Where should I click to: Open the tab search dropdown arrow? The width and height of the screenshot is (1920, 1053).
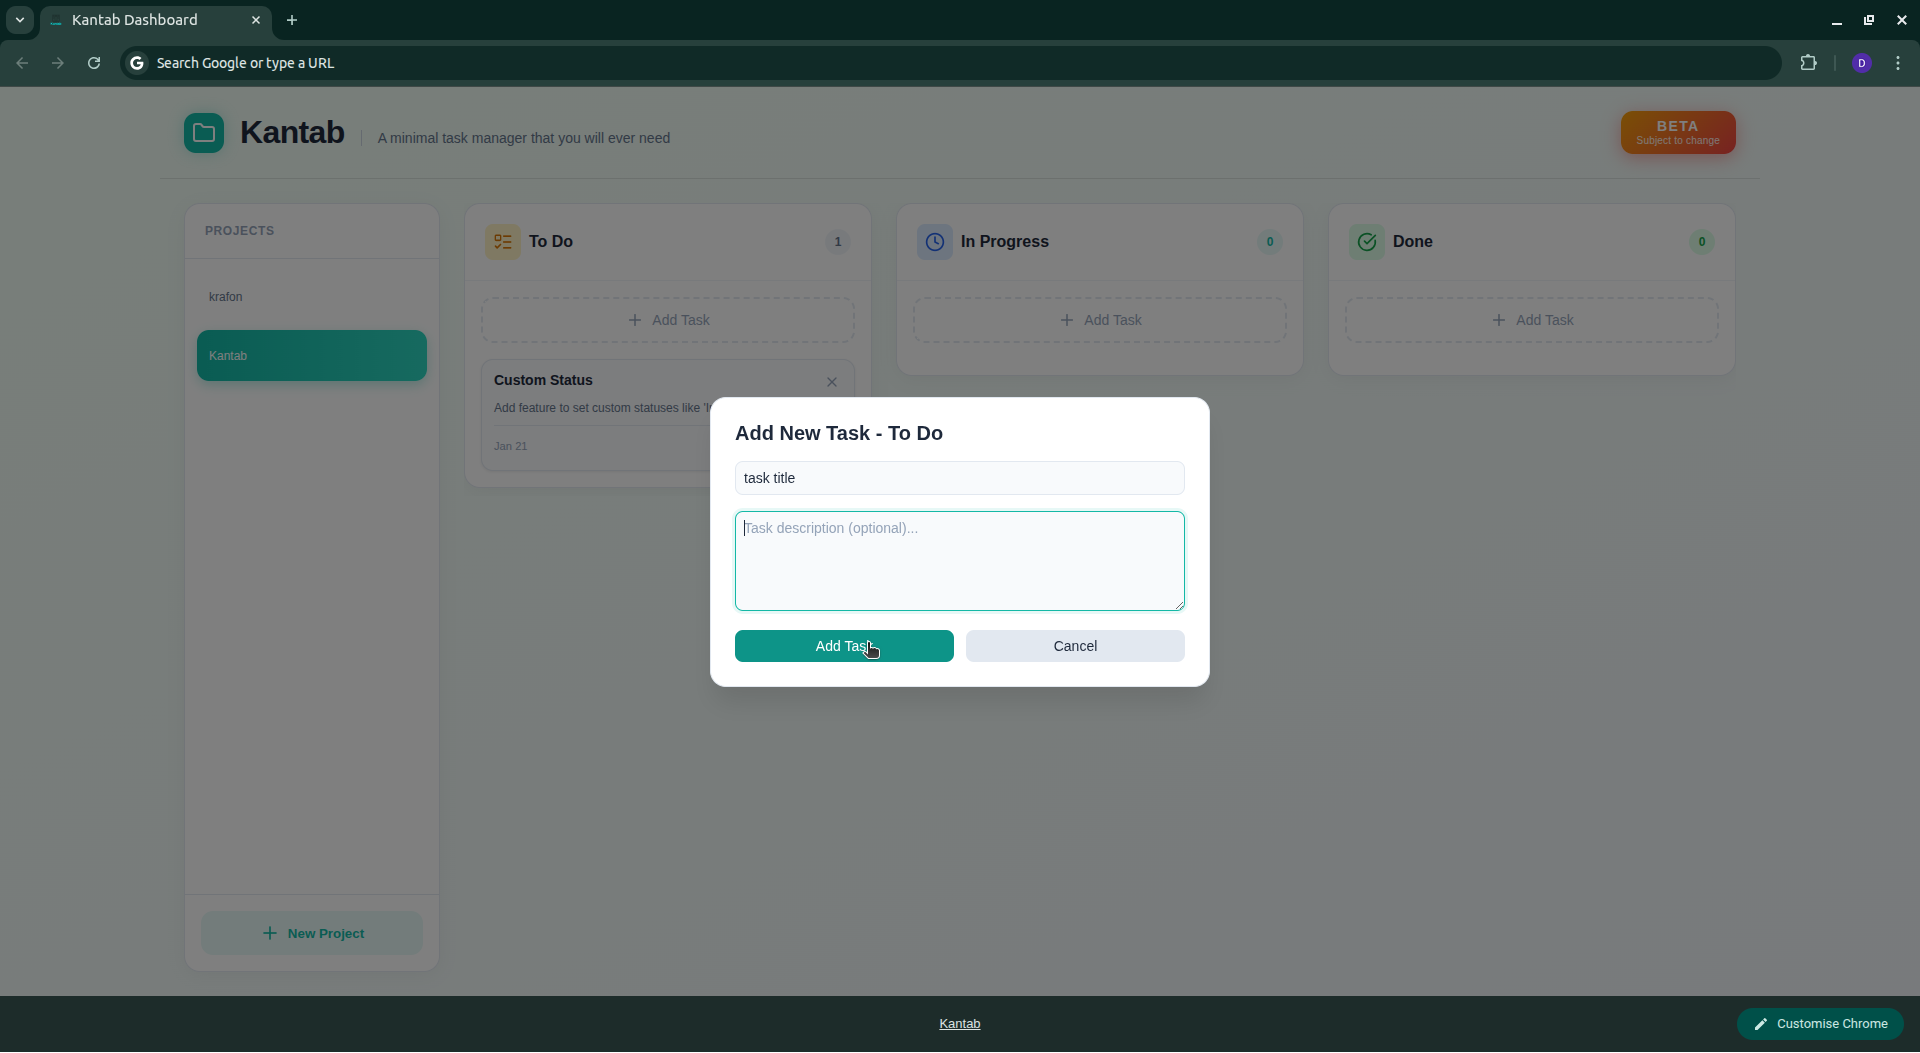tap(19, 20)
